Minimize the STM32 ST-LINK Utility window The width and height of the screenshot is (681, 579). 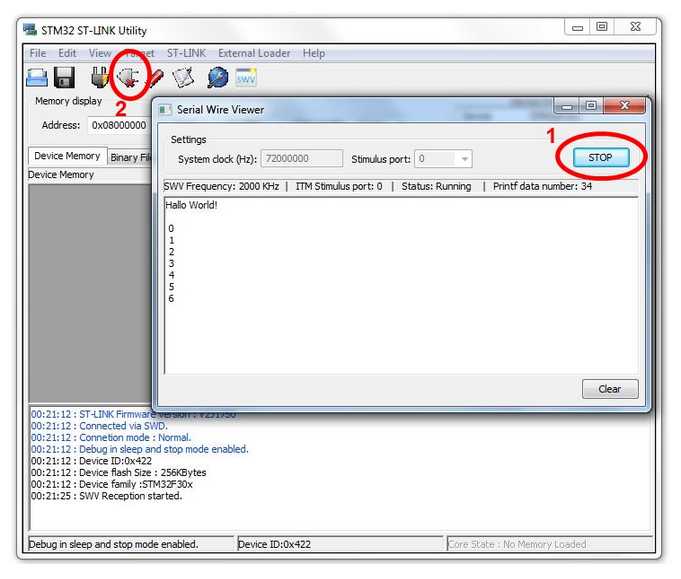click(577, 27)
